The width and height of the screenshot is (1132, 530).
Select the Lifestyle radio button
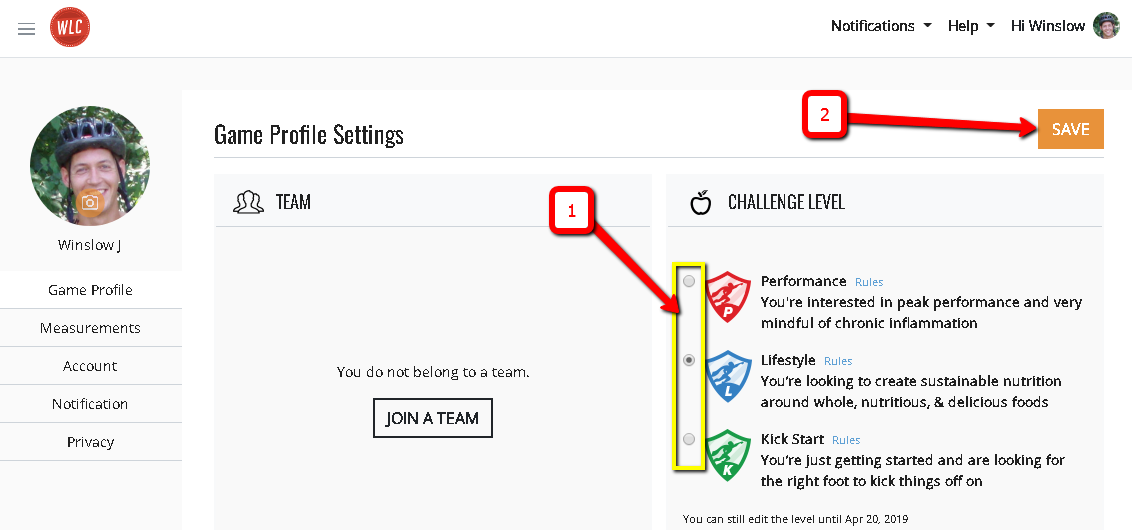(689, 360)
